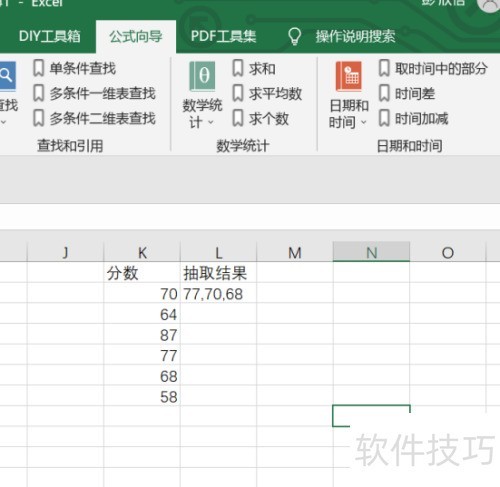The height and width of the screenshot is (487, 500).
Task: Click the 求平均数 command
Action: coord(267,93)
